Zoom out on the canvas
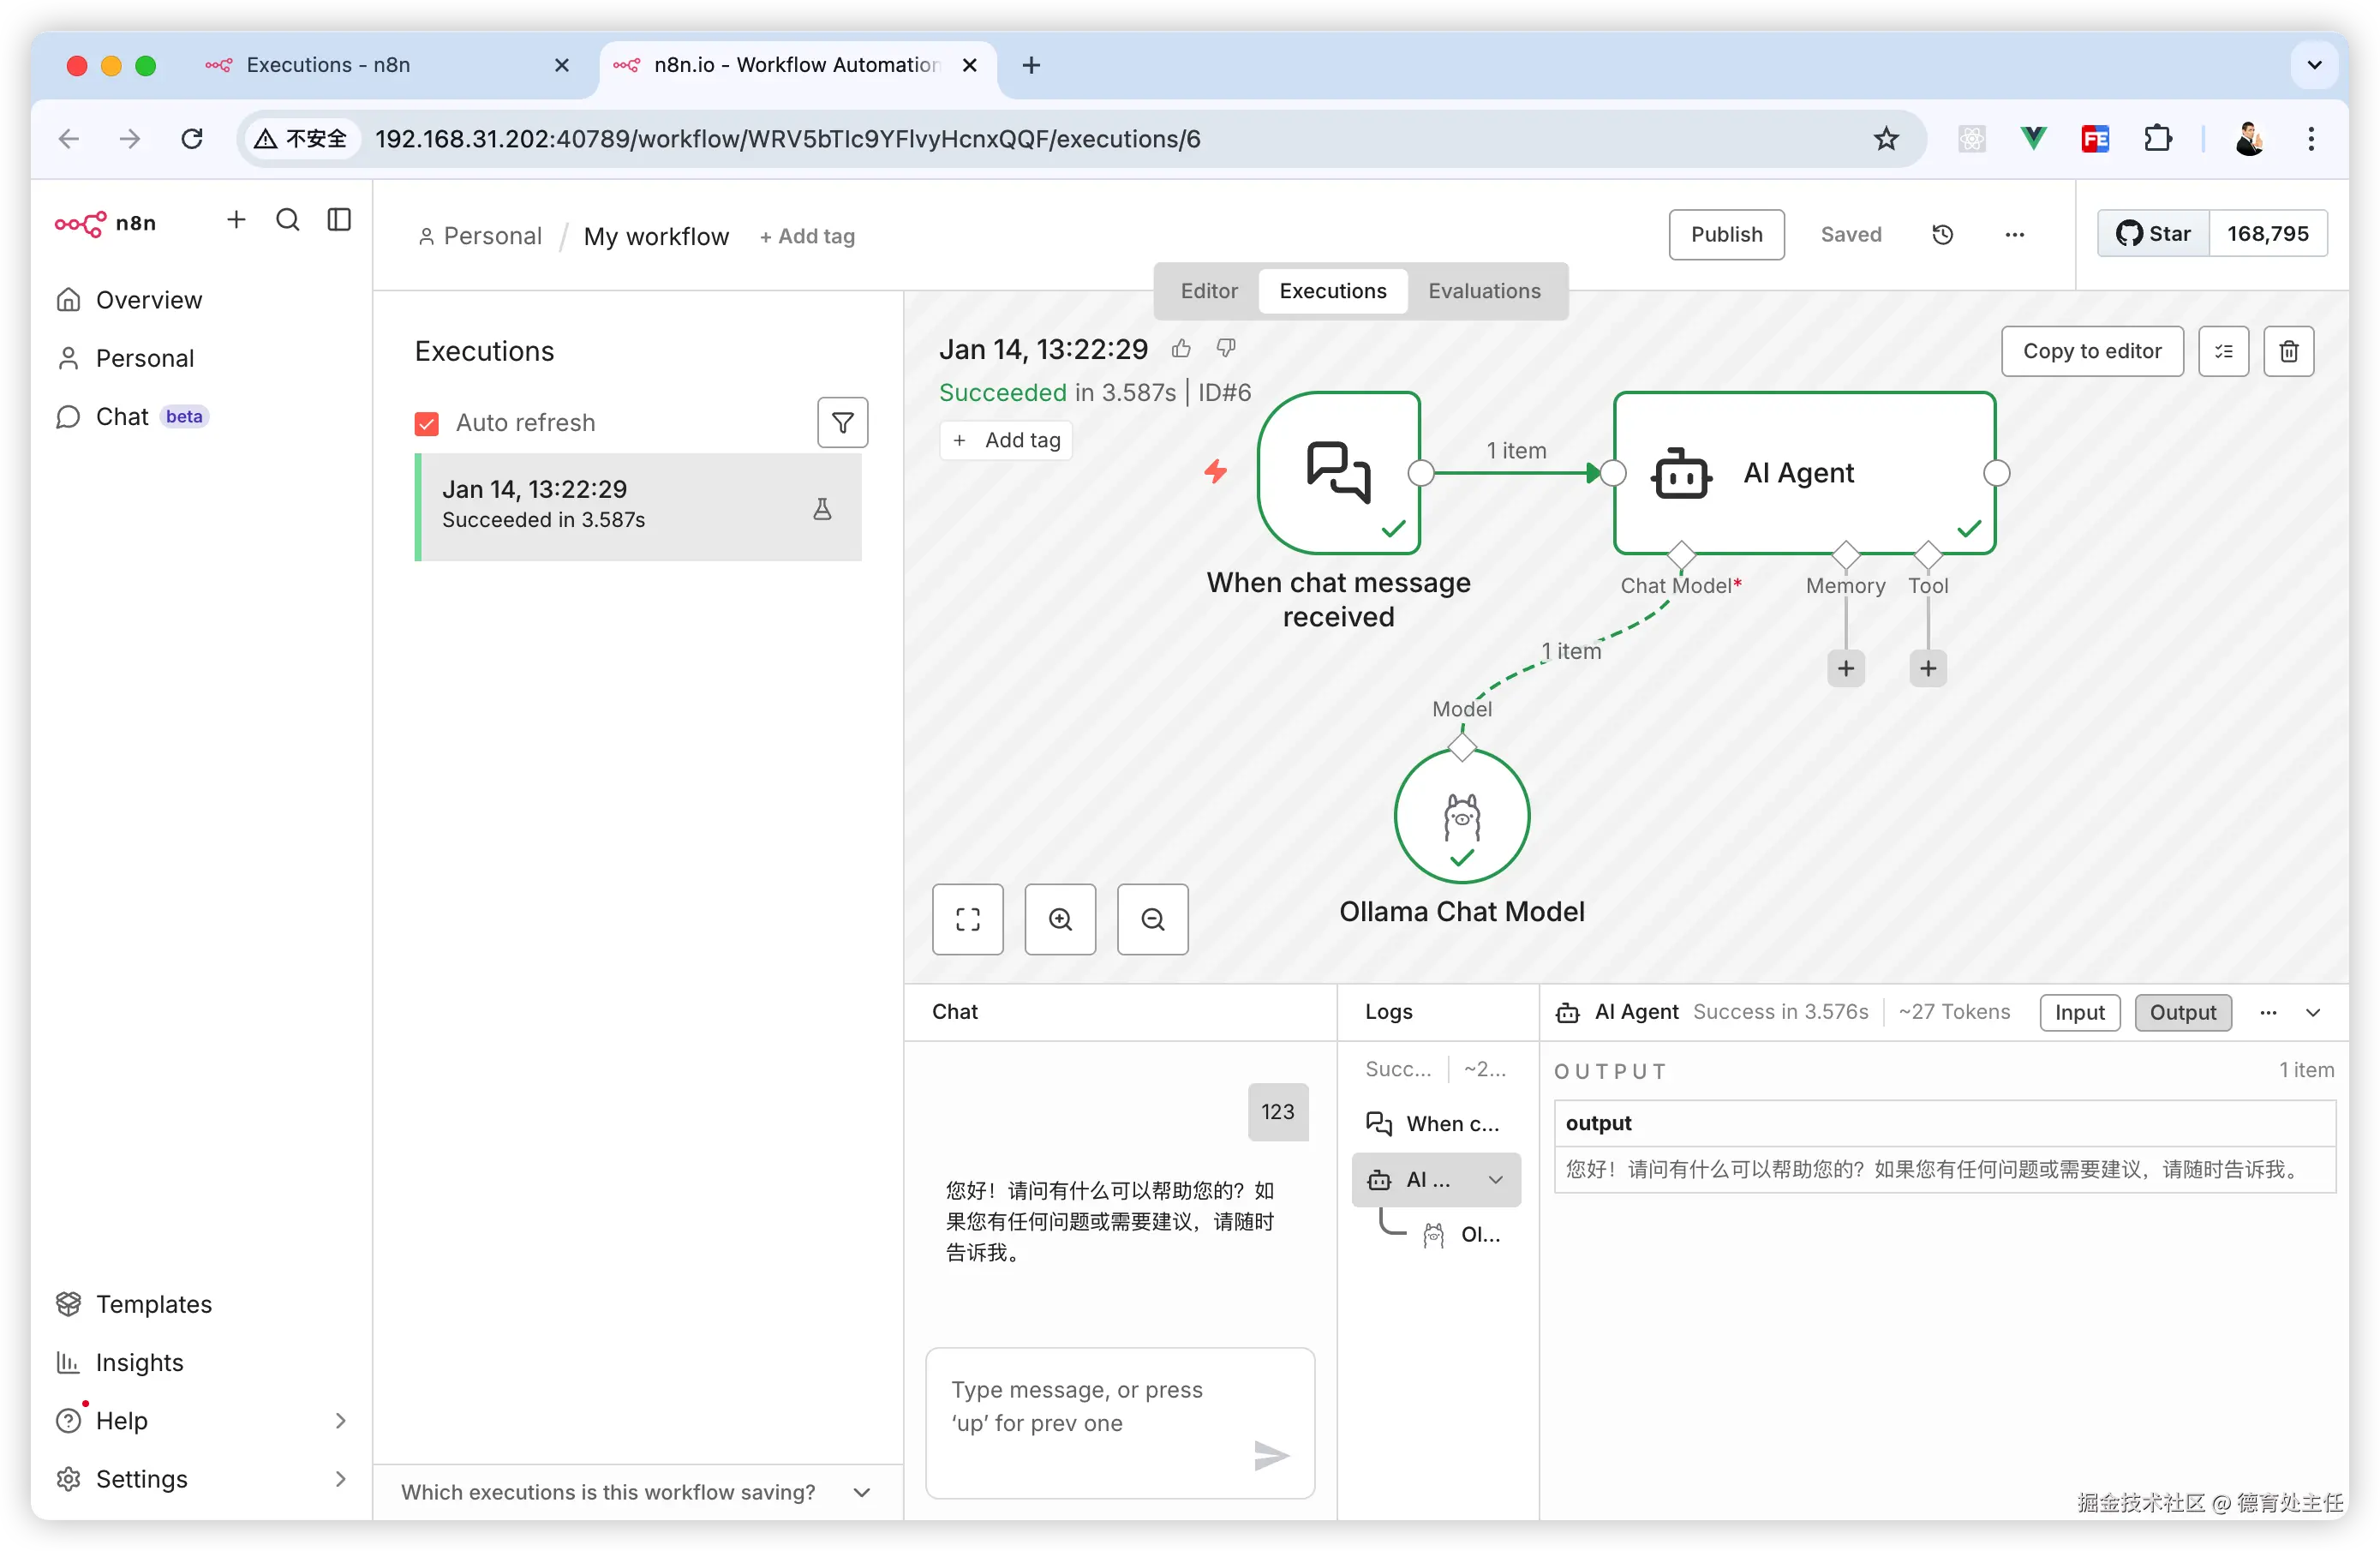Image resolution: width=2380 pixels, height=1551 pixels. click(x=1152, y=919)
